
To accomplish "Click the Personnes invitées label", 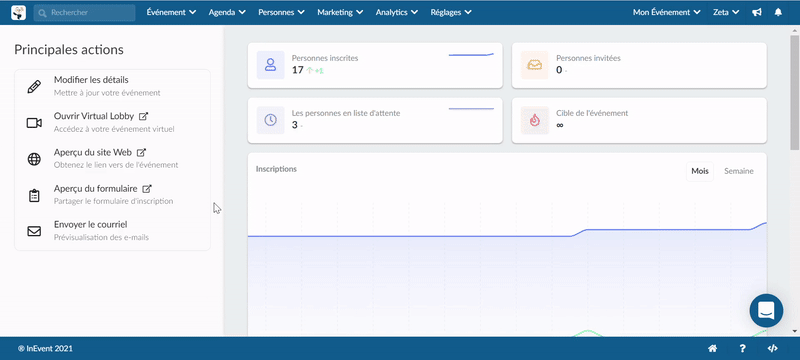I will point(588,58).
